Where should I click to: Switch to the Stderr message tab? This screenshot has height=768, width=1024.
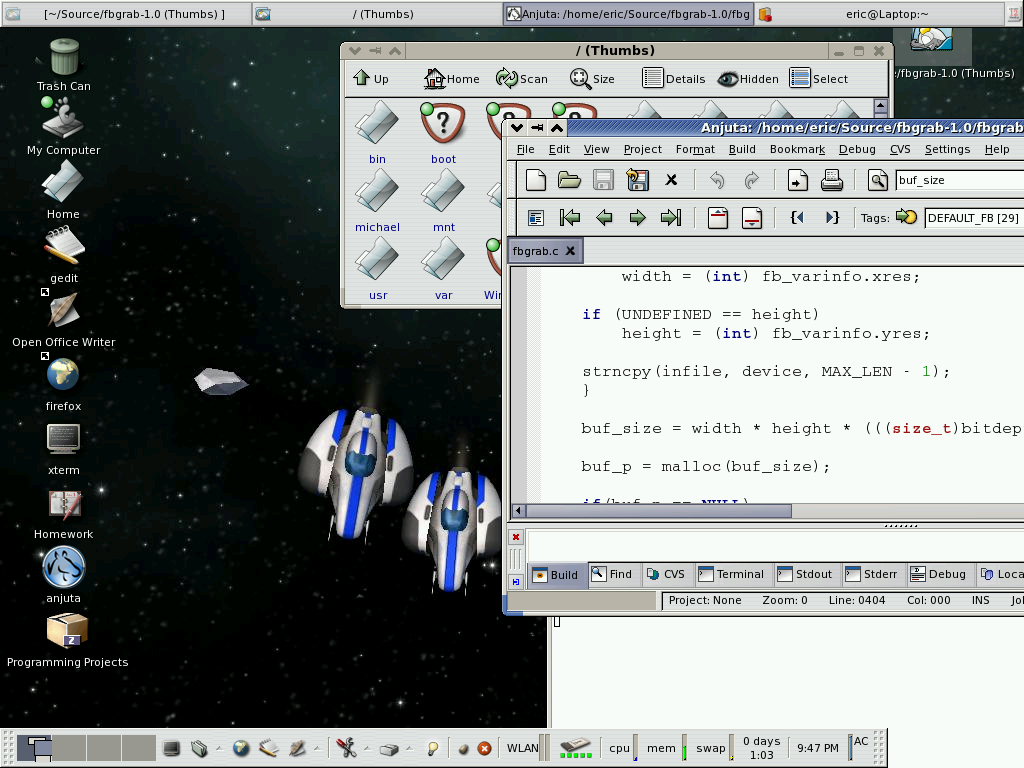click(x=871, y=574)
